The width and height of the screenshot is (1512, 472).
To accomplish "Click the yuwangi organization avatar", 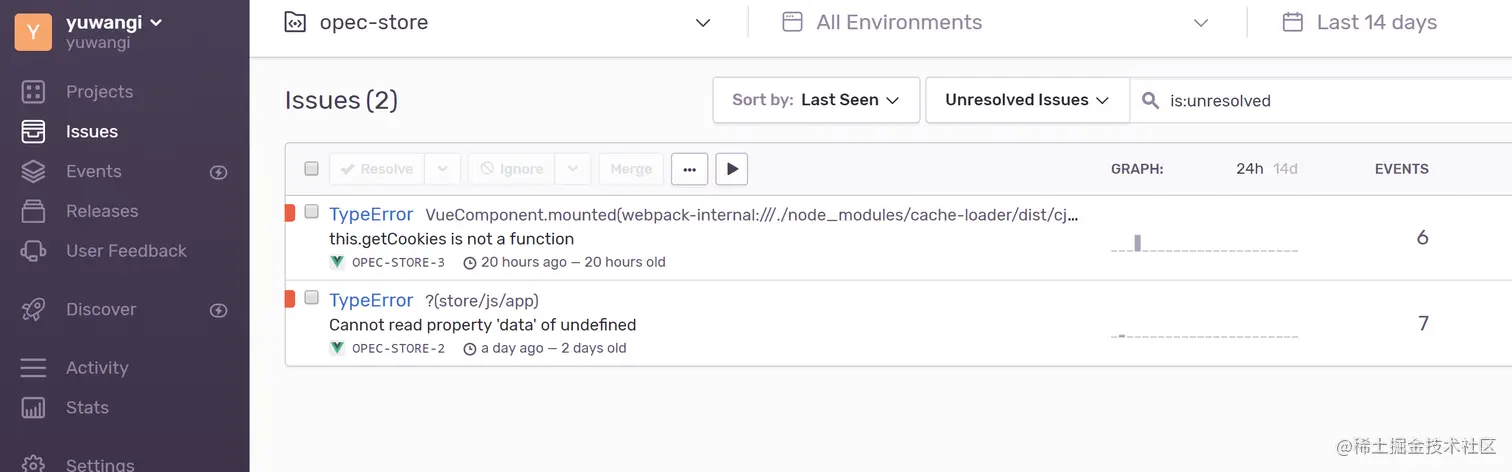I will pyautogui.click(x=33, y=32).
